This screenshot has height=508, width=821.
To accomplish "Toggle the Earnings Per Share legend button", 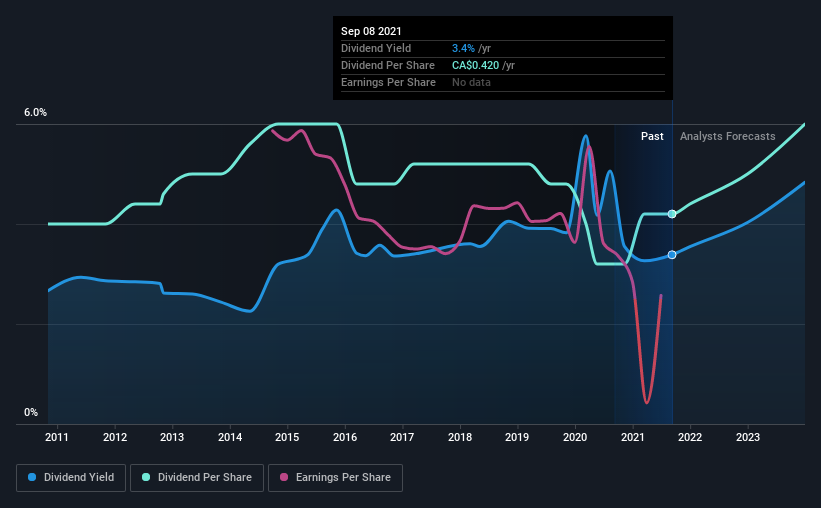I will pyautogui.click(x=335, y=478).
